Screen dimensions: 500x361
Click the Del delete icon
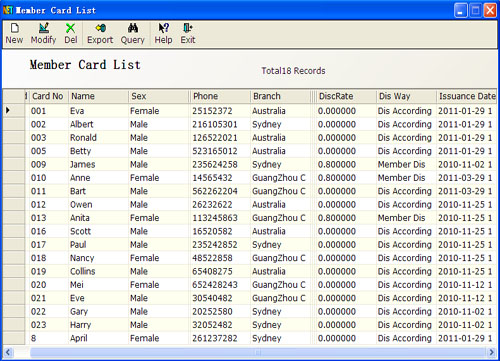tap(71, 33)
